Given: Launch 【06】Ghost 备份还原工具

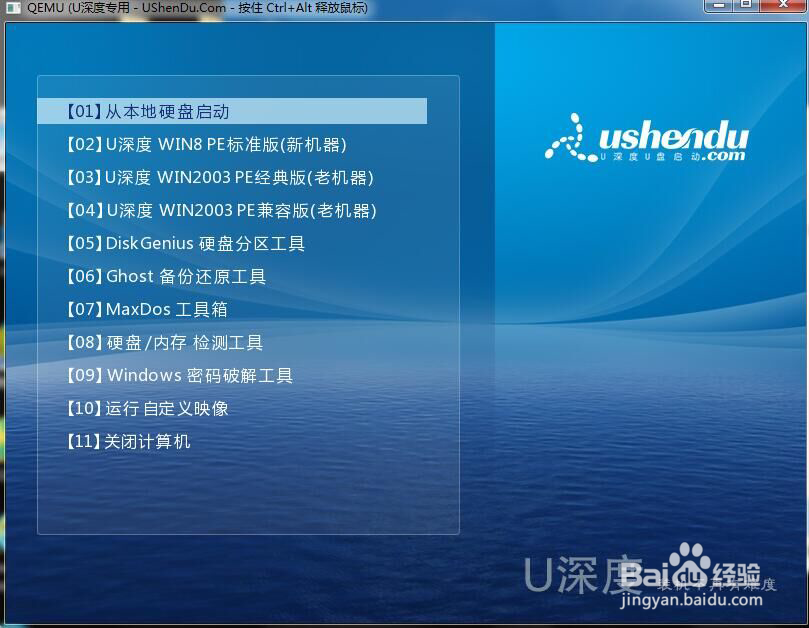Looking at the screenshot, I should coord(166,276).
